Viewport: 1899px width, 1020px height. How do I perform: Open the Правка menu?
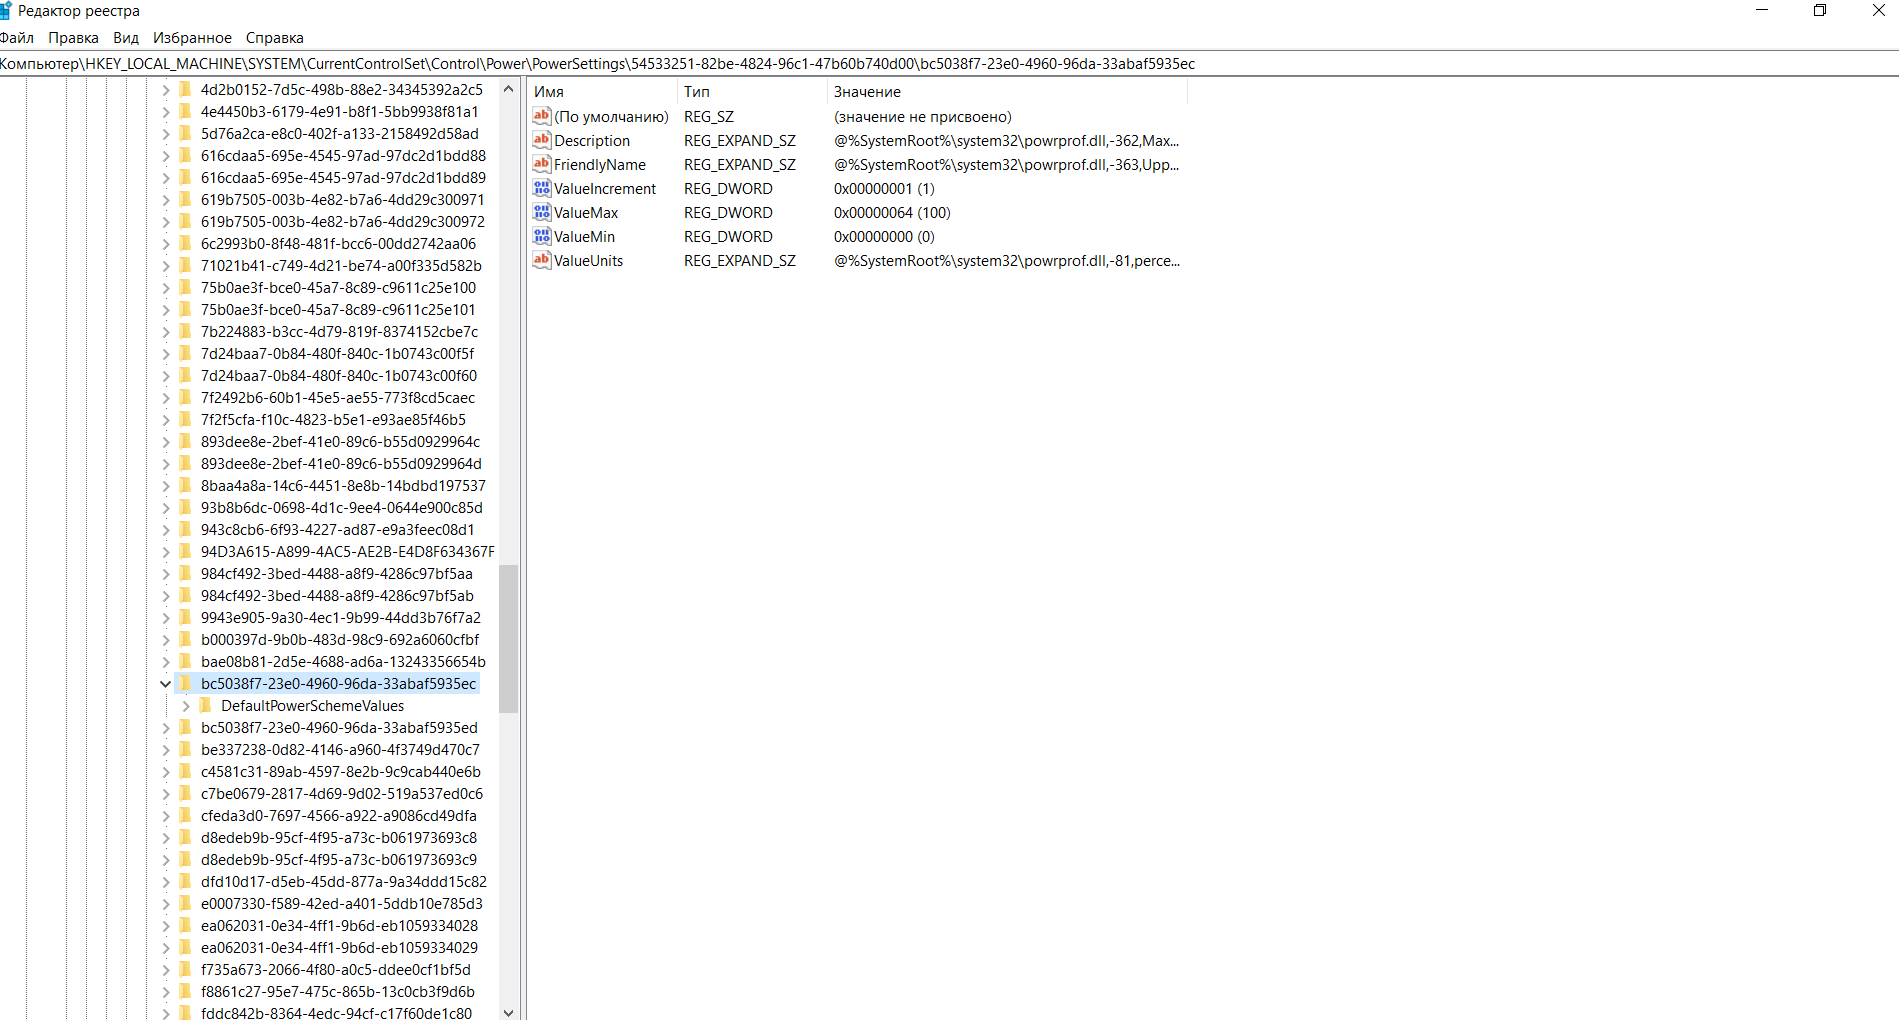73,38
